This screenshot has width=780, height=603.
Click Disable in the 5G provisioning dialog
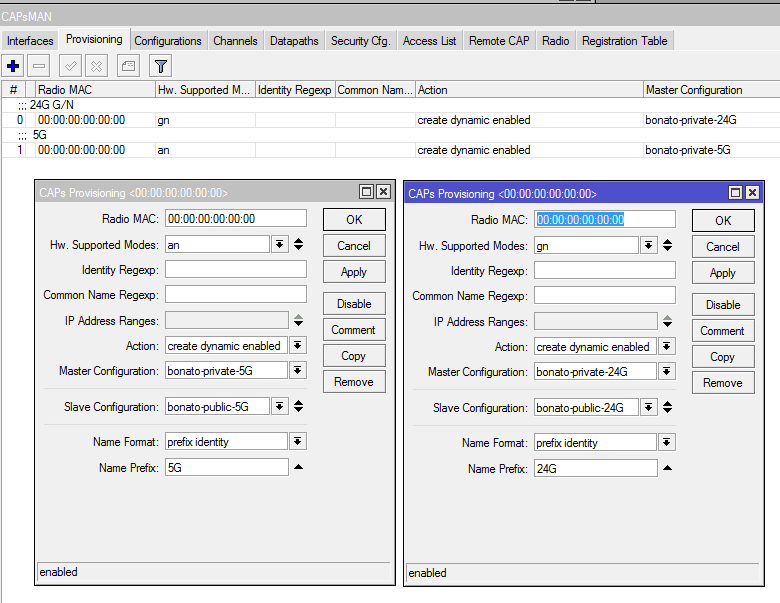click(x=354, y=303)
